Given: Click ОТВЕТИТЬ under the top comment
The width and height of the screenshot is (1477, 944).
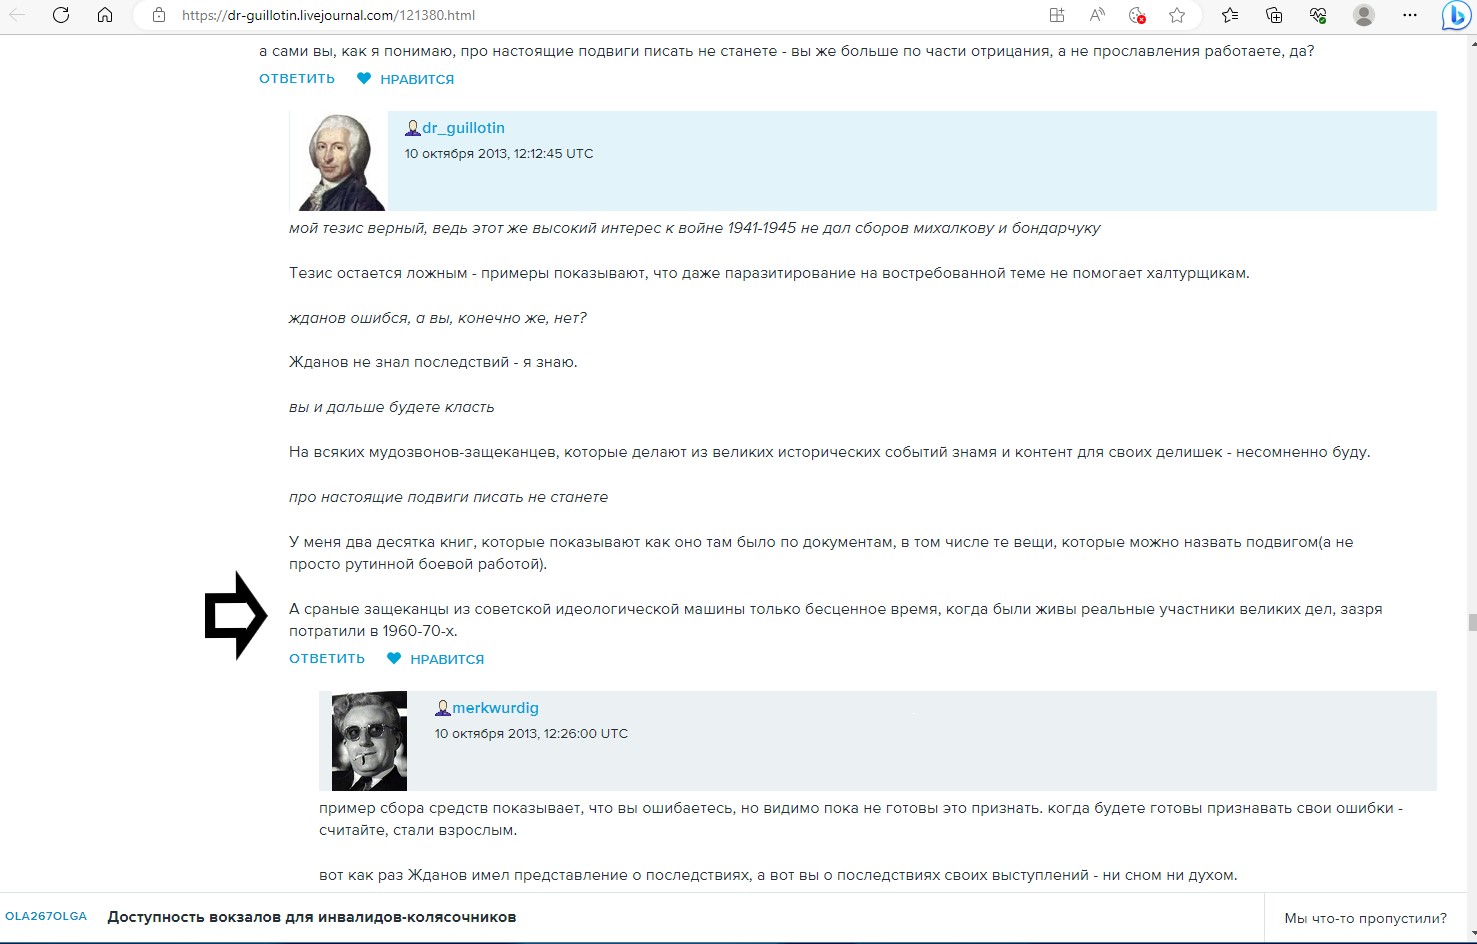Looking at the screenshot, I should coord(297,78).
